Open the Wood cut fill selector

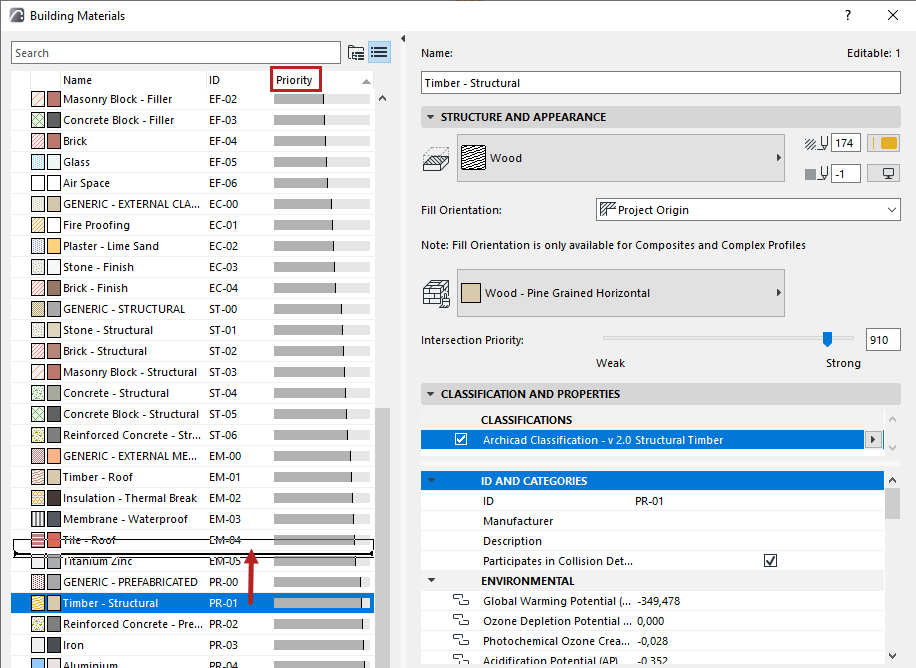pyautogui.click(x=620, y=158)
